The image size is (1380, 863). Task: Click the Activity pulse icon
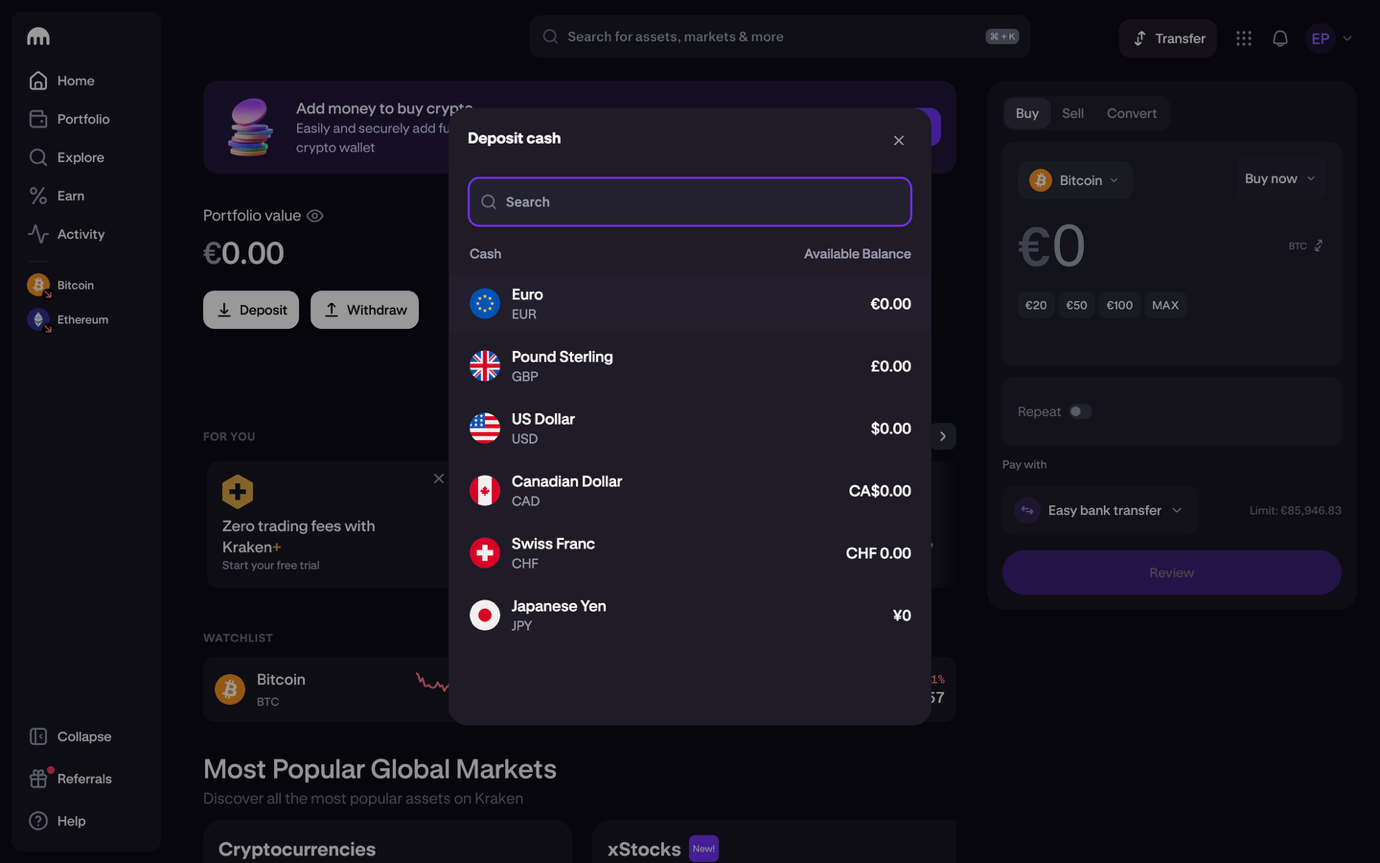pos(38,234)
